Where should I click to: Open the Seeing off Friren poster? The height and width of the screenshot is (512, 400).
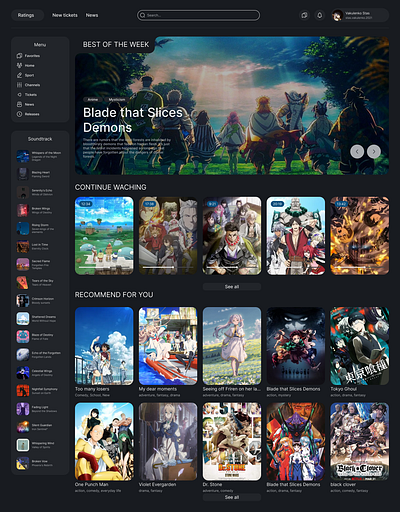coord(232,346)
